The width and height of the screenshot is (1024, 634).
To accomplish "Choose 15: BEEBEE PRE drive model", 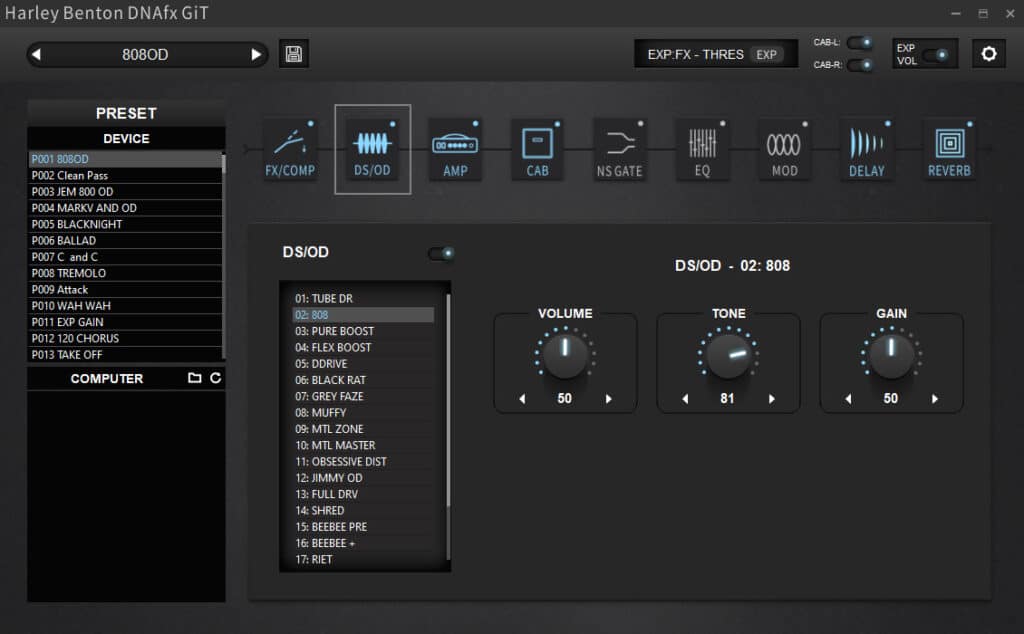I will 363,527.
